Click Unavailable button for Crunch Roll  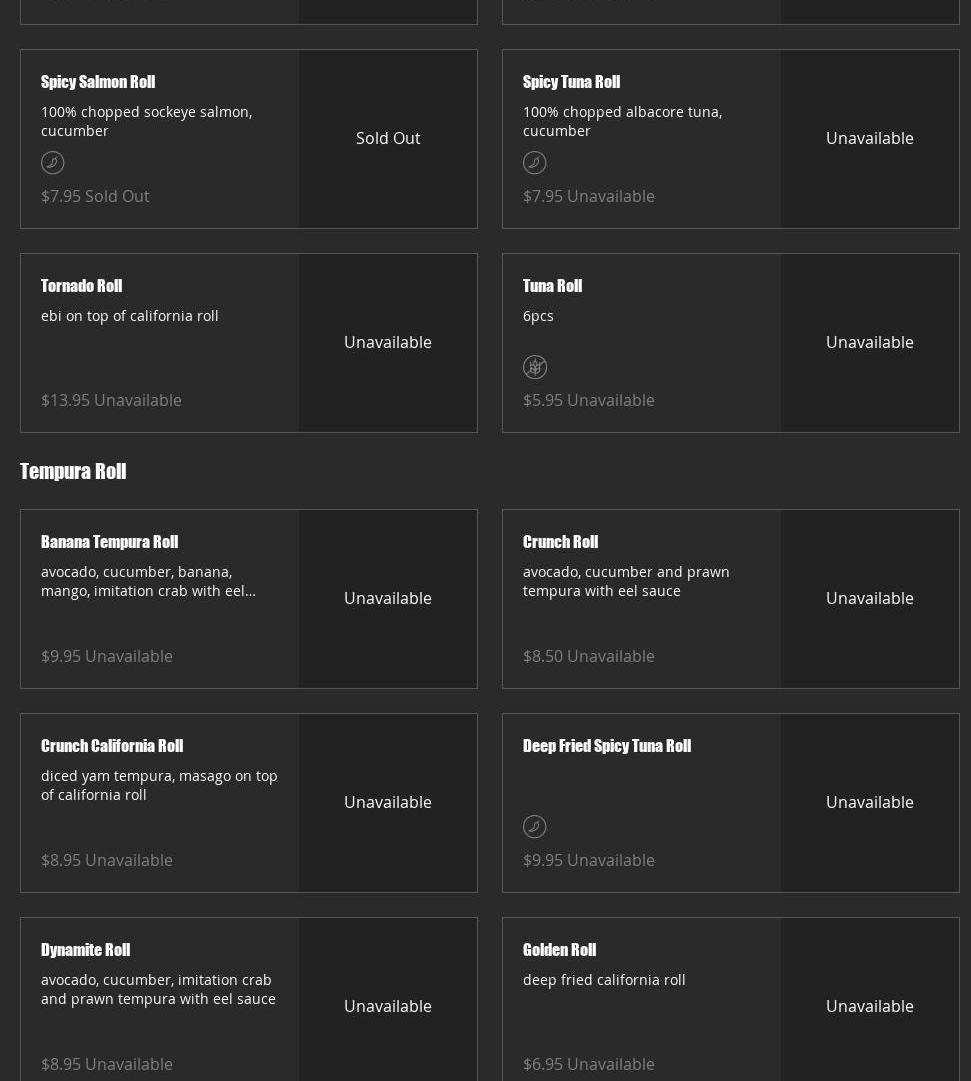pyautogui.click(x=869, y=598)
